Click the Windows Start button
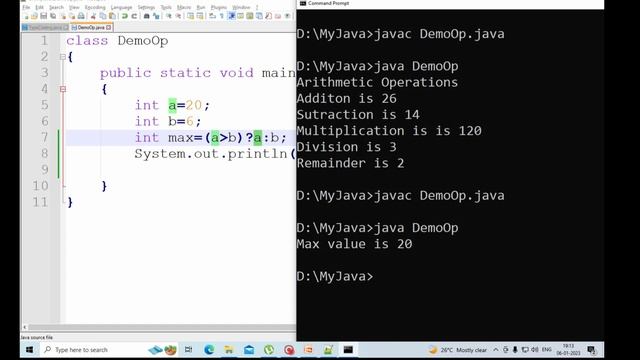This screenshot has width=640, height=360. pos(29,350)
